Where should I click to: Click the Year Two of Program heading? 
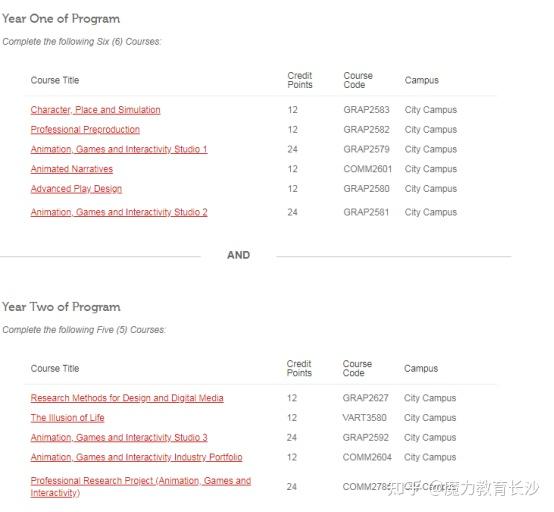[61, 307]
